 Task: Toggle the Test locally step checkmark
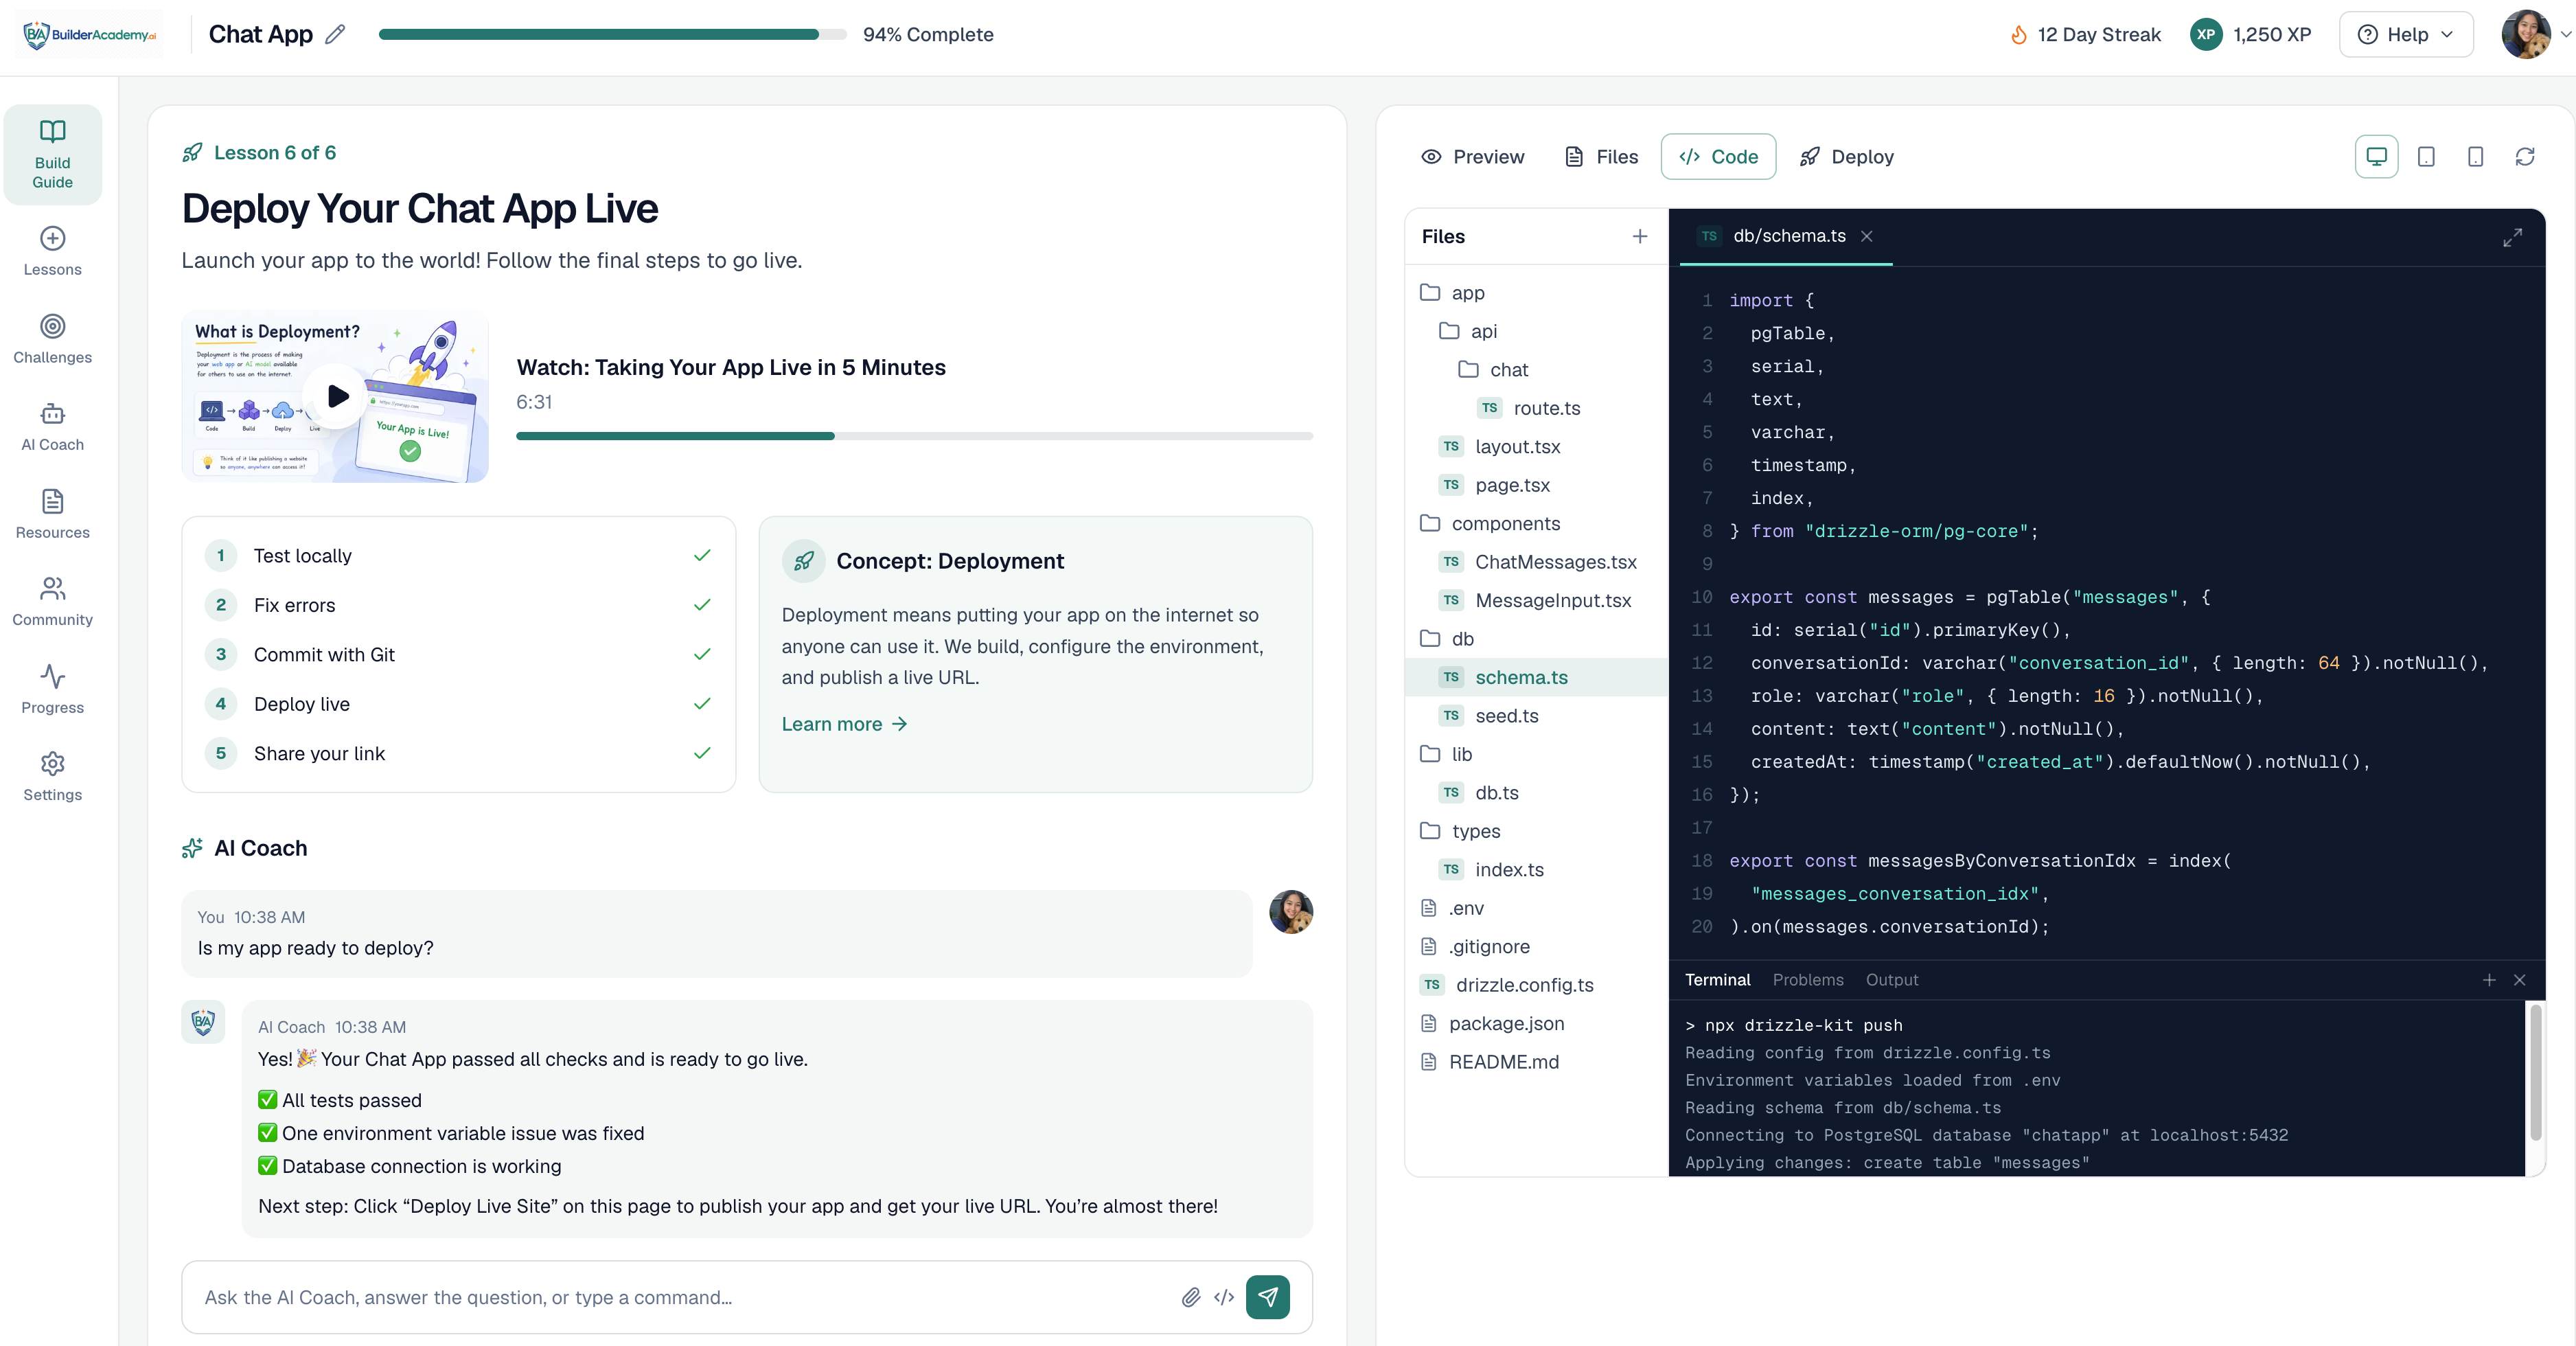click(x=702, y=555)
